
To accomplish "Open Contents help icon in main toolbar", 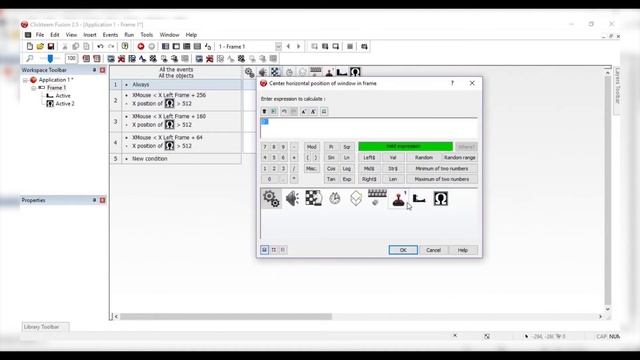I will pos(125,47).
